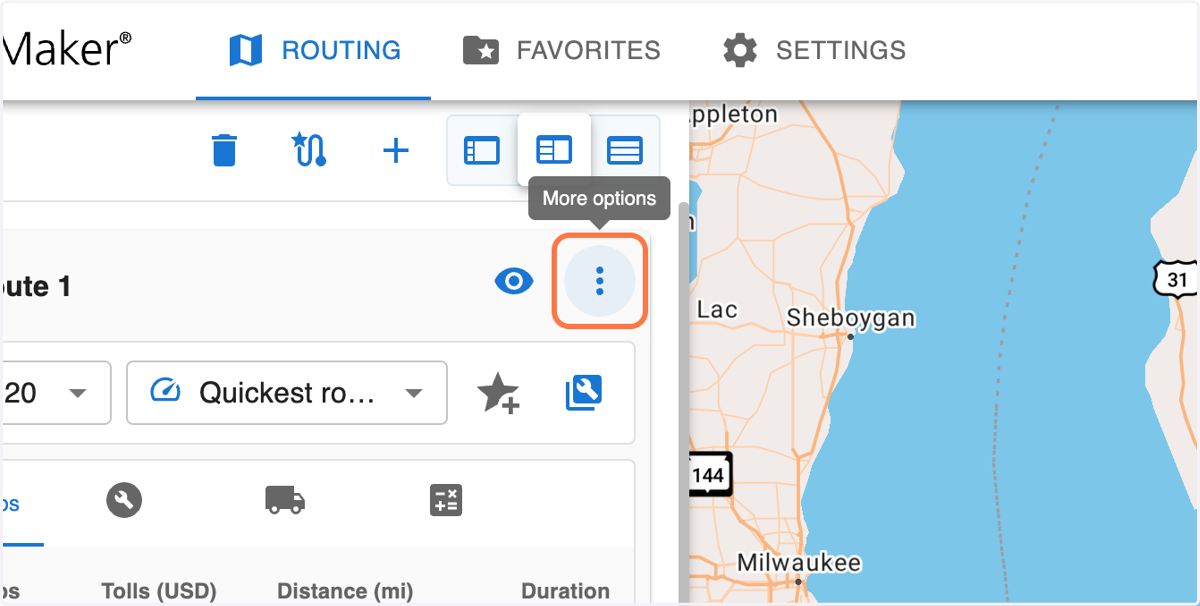
Task: Click the panel vertical scrollbar
Action: click(684, 400)
